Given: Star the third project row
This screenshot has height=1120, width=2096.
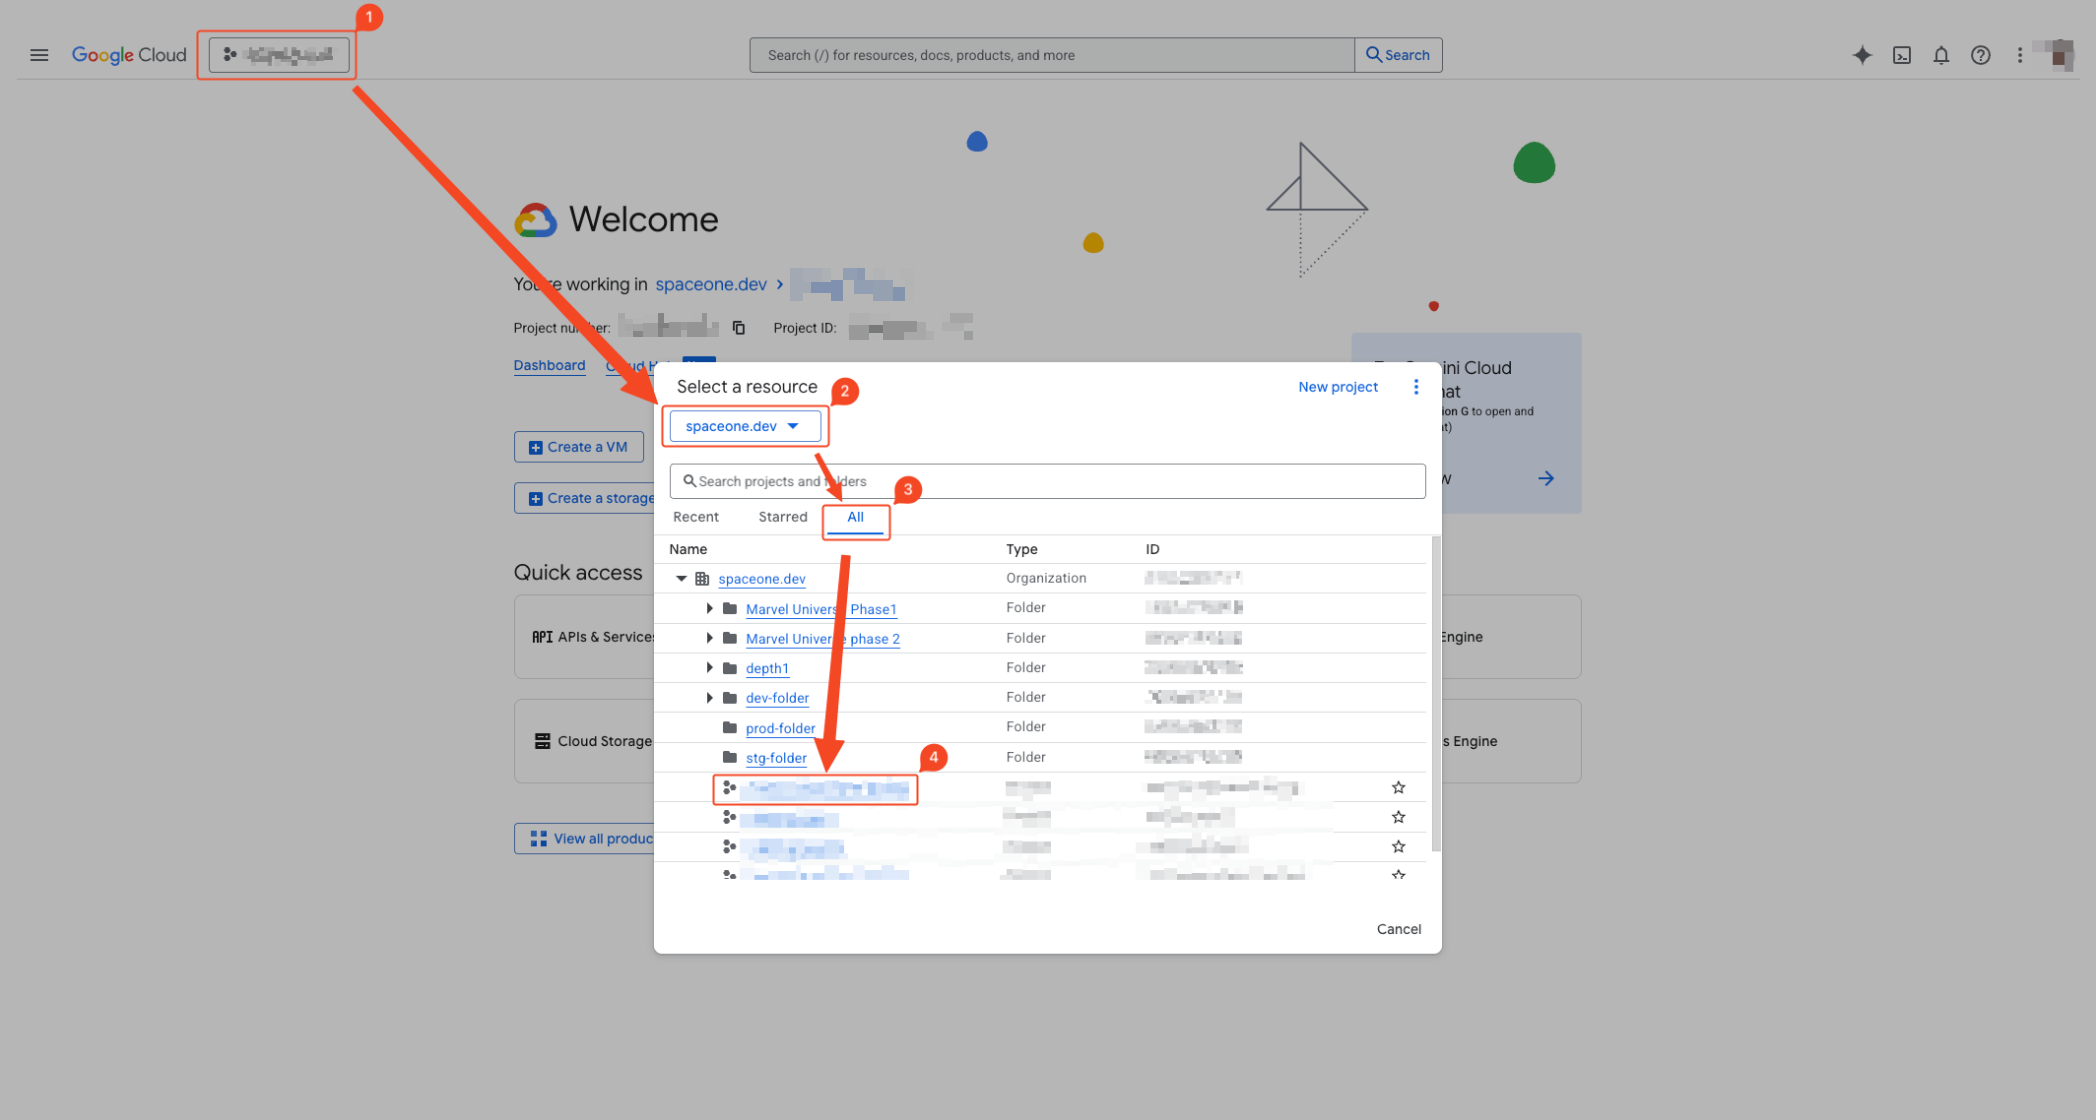Looking at the screenshot, I should 1398,847.
